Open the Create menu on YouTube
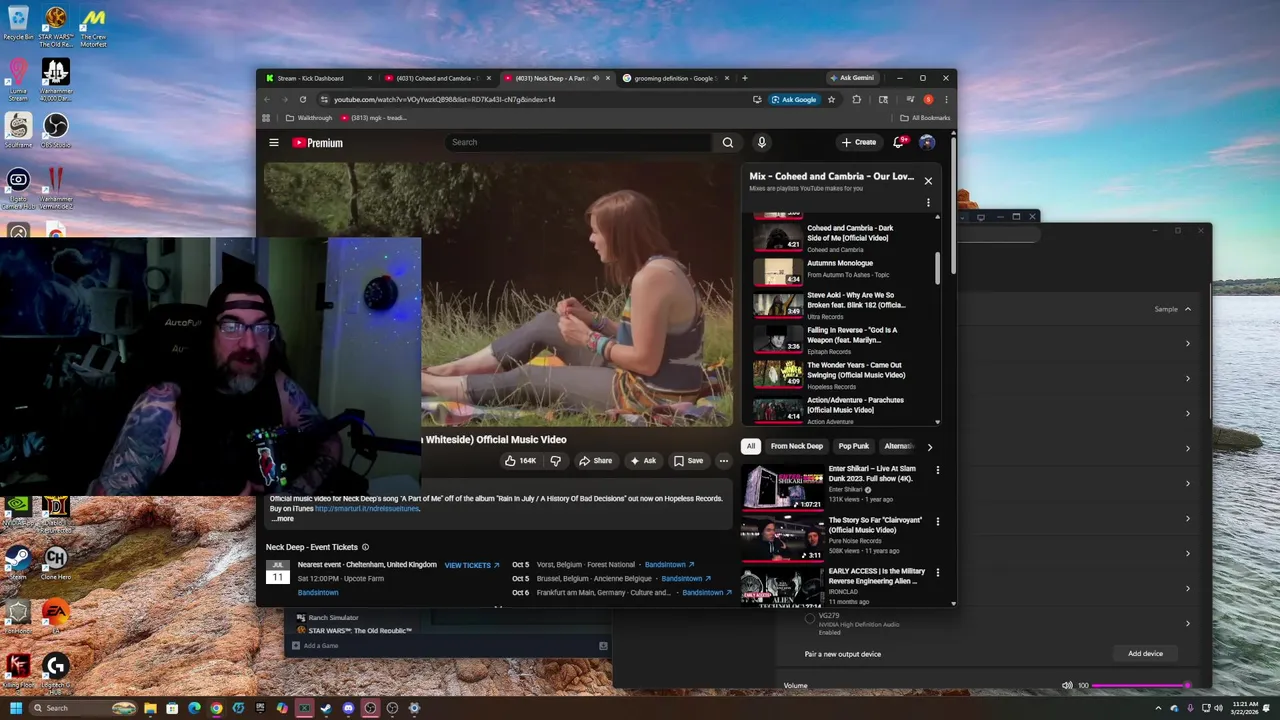 (x=858, y=142)
